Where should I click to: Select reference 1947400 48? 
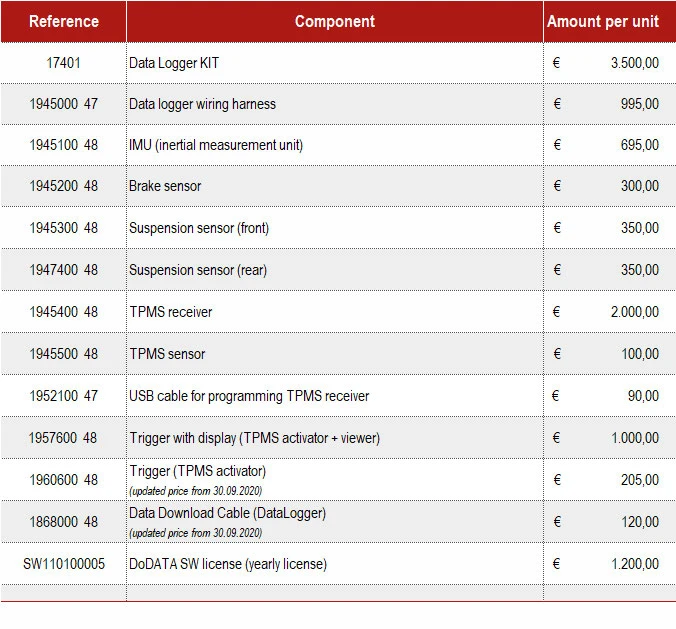tap(63, 270)
